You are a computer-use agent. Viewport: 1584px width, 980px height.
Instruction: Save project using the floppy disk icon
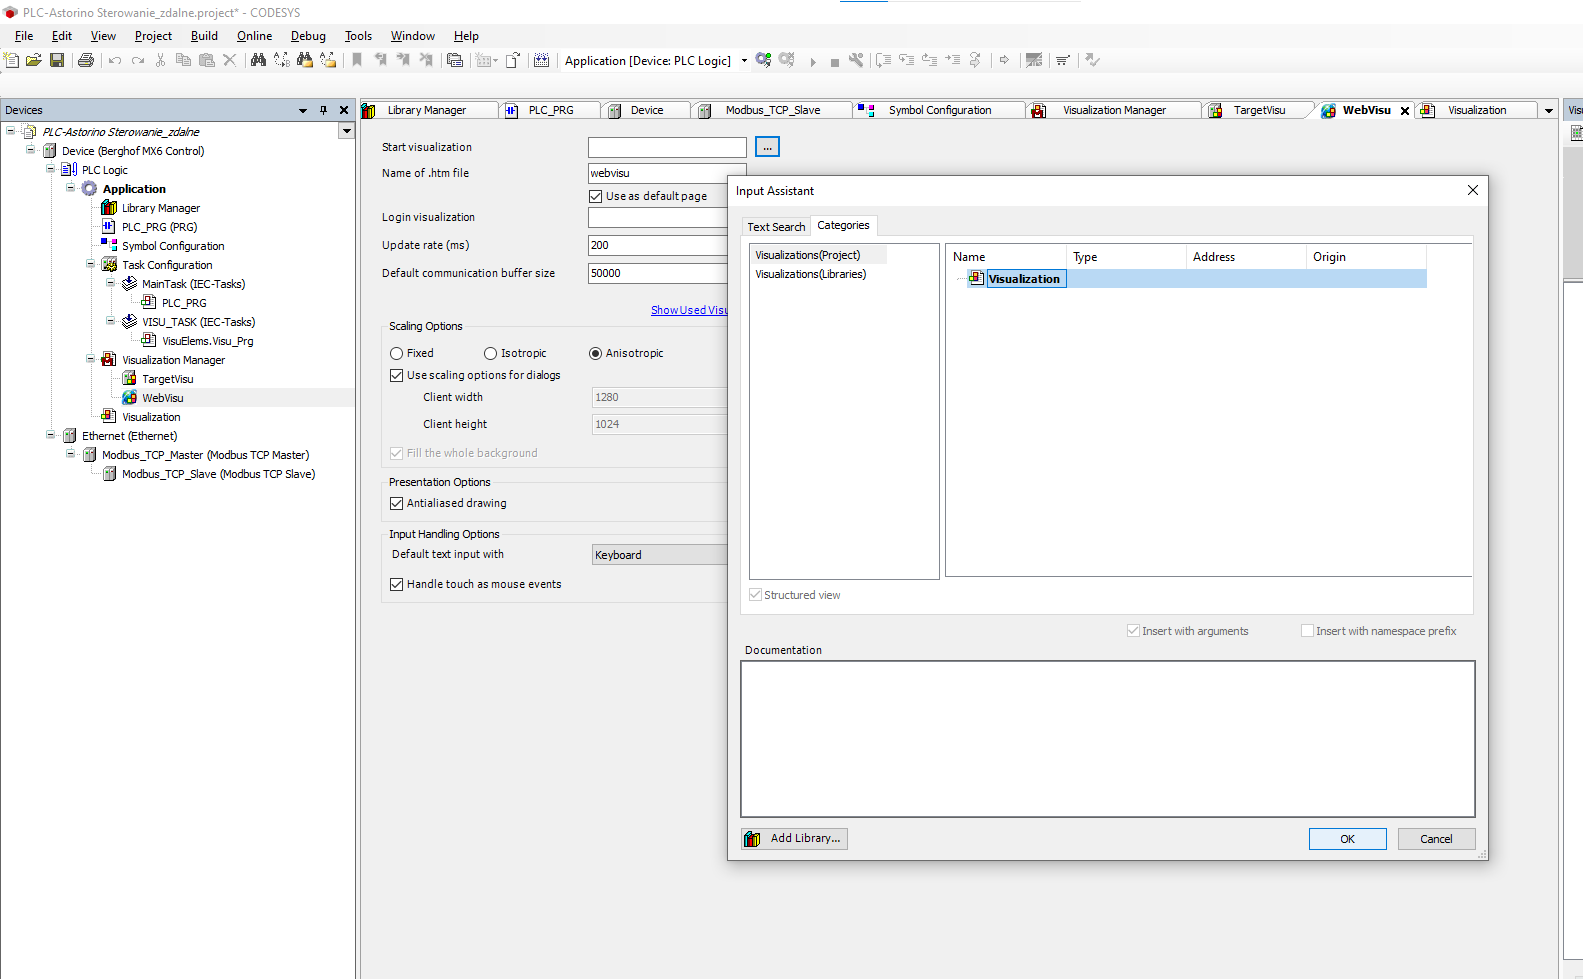click(x=57, y=60)
